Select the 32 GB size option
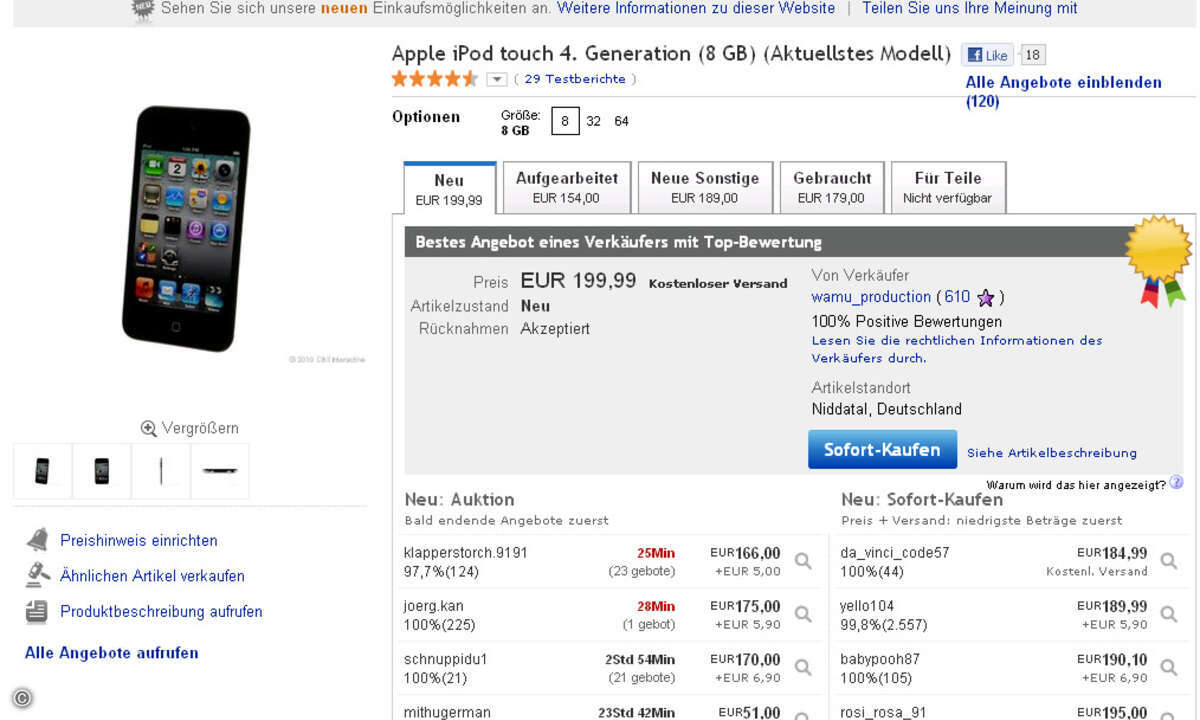This screenshot has width=1200, height=720. tap(593, 121)
